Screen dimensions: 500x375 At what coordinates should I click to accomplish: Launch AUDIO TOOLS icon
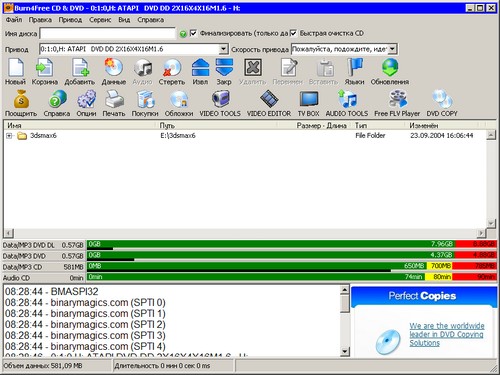coord(347,99)
